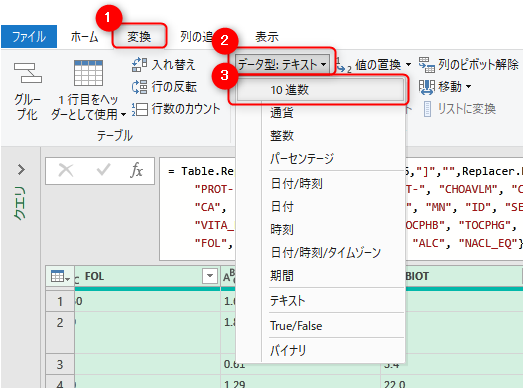Click the fx function icon

click(136, 170)
